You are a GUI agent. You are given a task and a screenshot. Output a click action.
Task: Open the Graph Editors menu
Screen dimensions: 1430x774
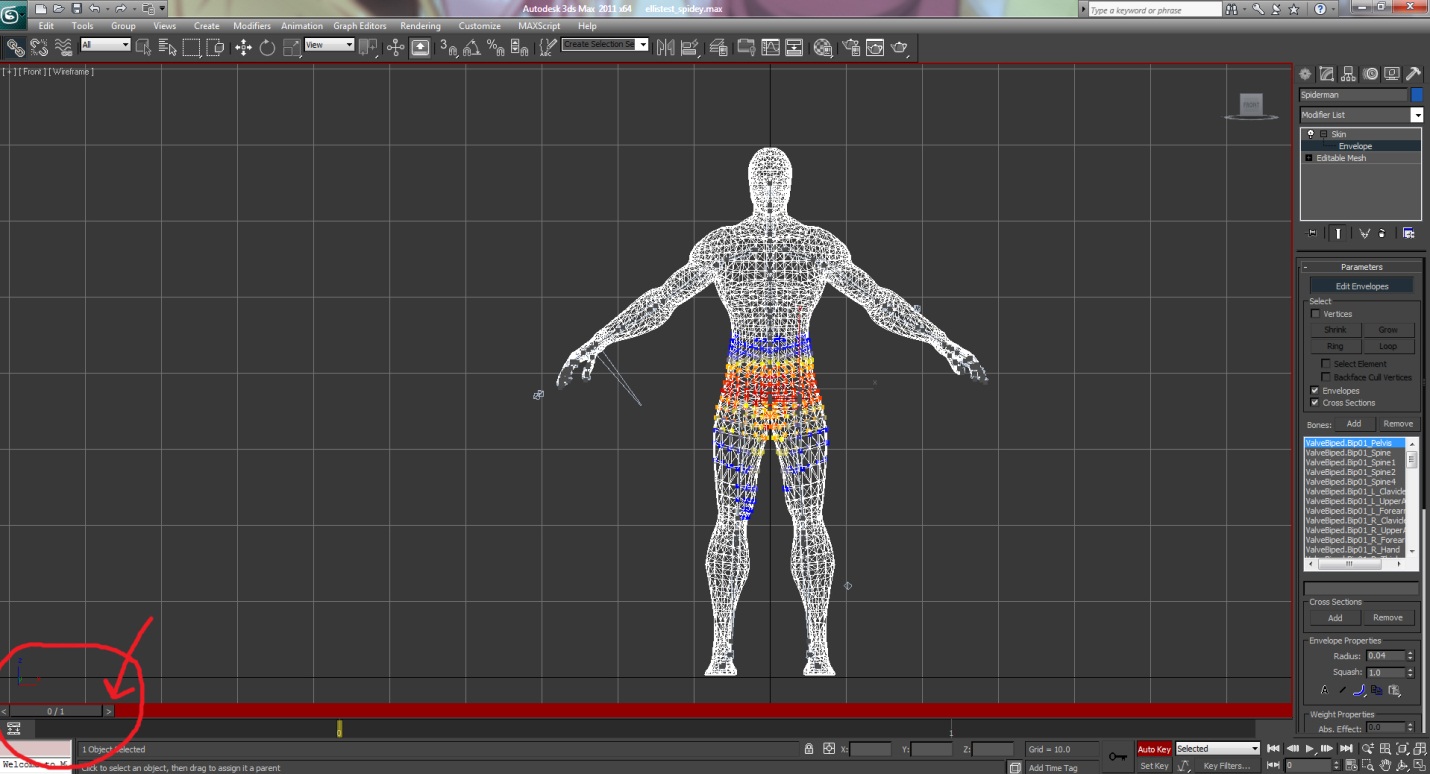pos(359,26)
